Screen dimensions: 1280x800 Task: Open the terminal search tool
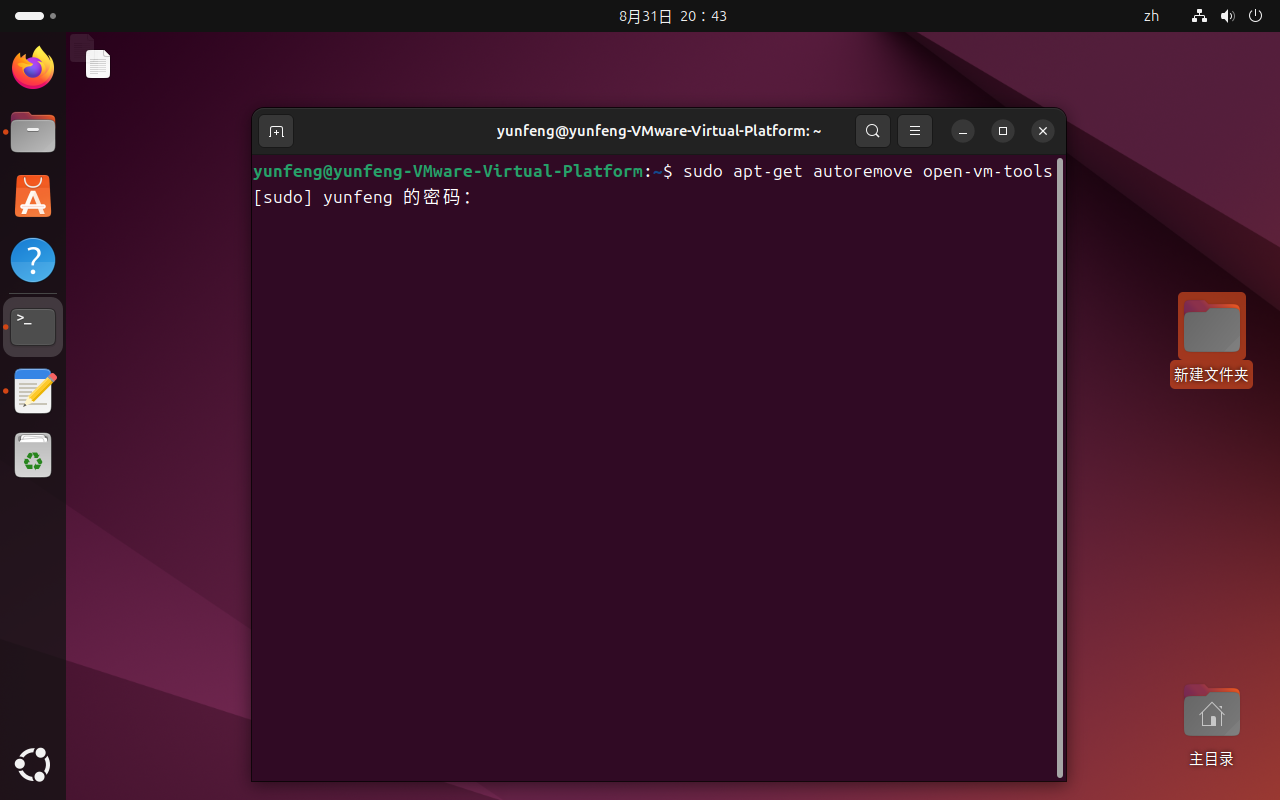(873, 131)
